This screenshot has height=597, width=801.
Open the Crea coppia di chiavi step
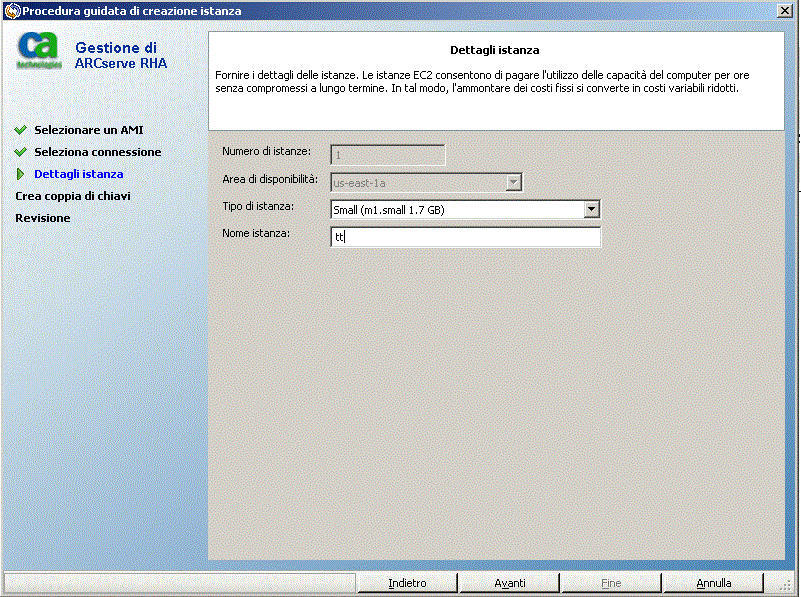73,196
